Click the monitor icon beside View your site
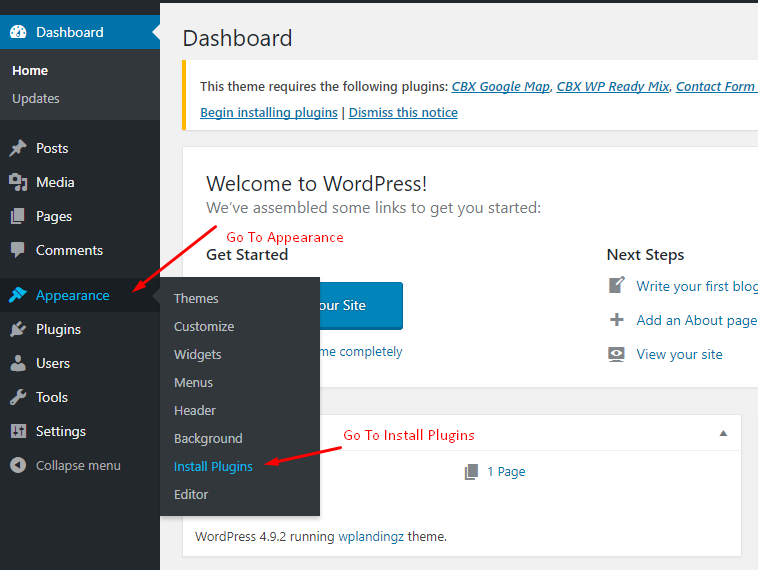The image size is (758, 570). point(616,354)
